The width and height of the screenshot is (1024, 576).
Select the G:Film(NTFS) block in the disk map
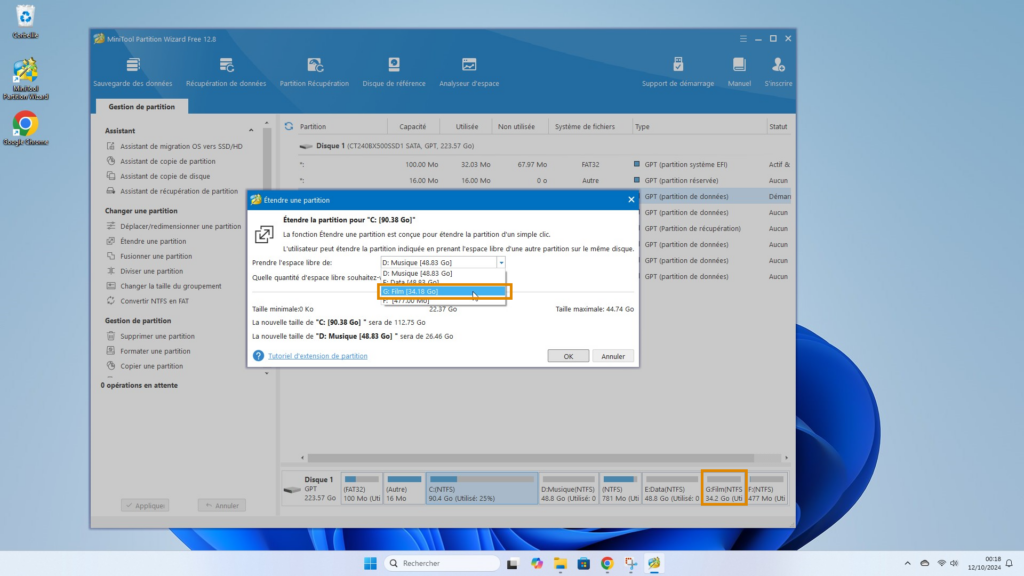[724, 488]
